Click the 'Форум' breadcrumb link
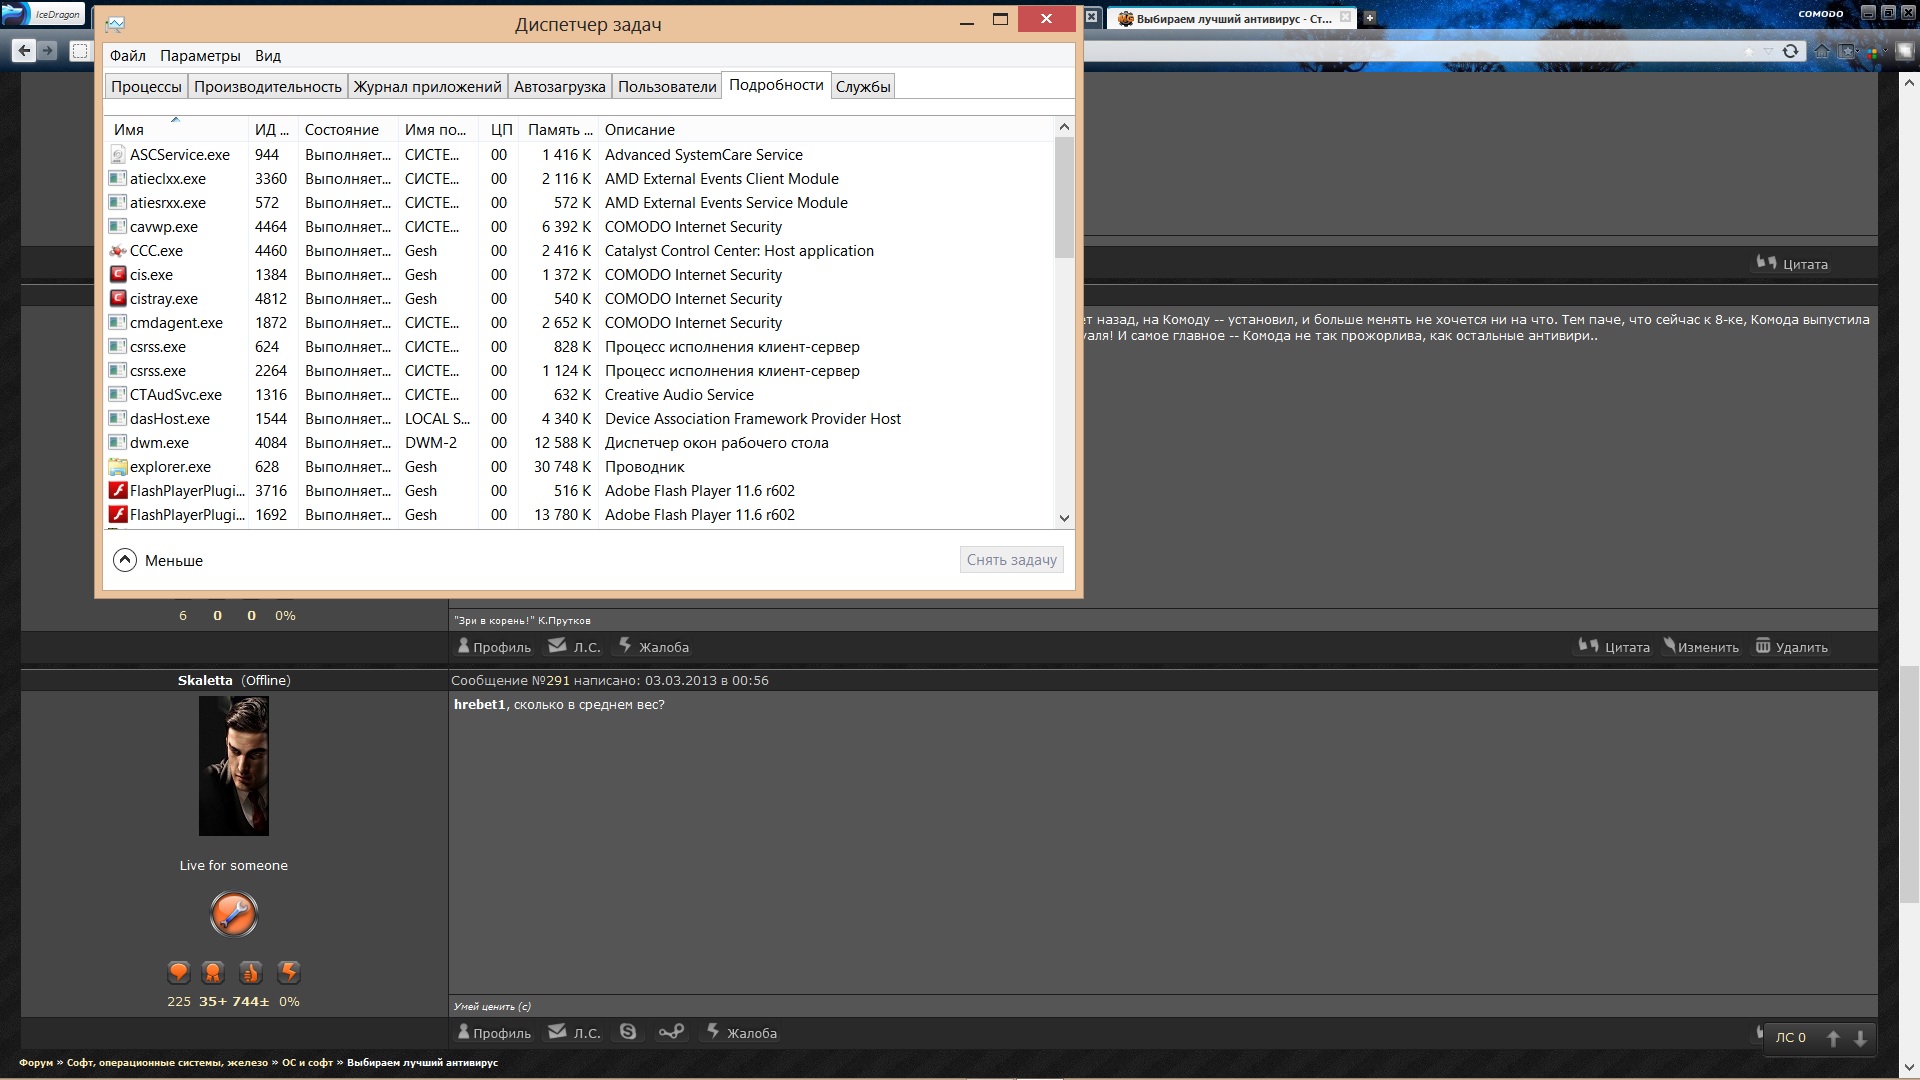The height and width of the screenshot is (1080, 1920). tap(36, 1062)
